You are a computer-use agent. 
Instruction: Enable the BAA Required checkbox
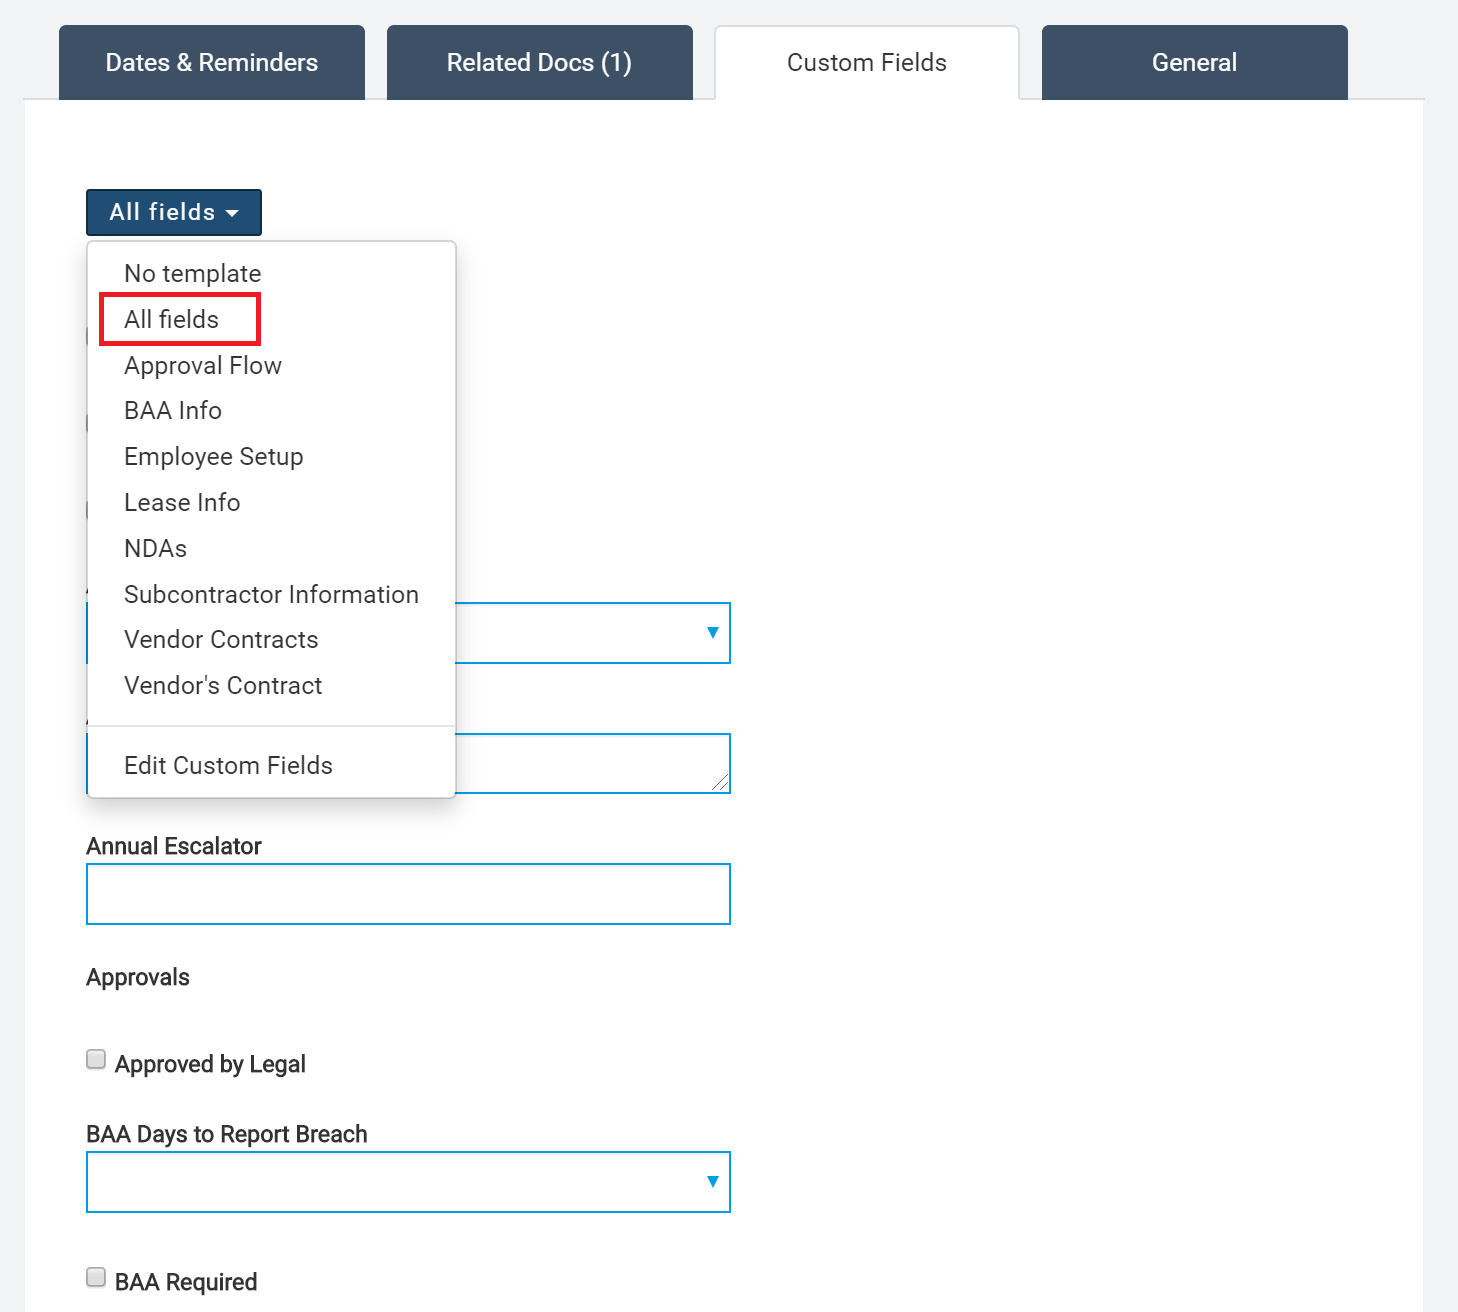96,1278
